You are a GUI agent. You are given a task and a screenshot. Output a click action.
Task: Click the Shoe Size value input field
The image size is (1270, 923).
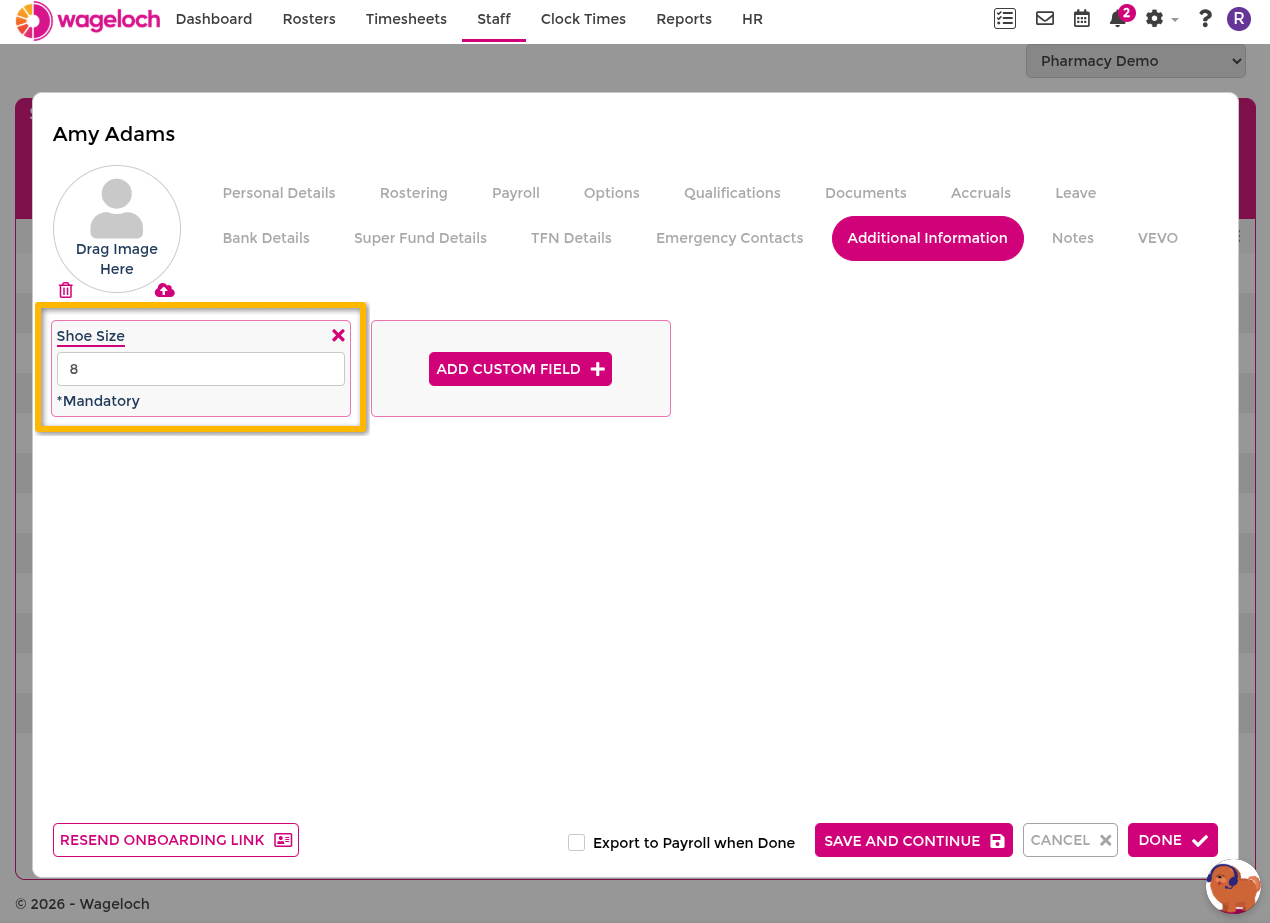tap(201, 369)
